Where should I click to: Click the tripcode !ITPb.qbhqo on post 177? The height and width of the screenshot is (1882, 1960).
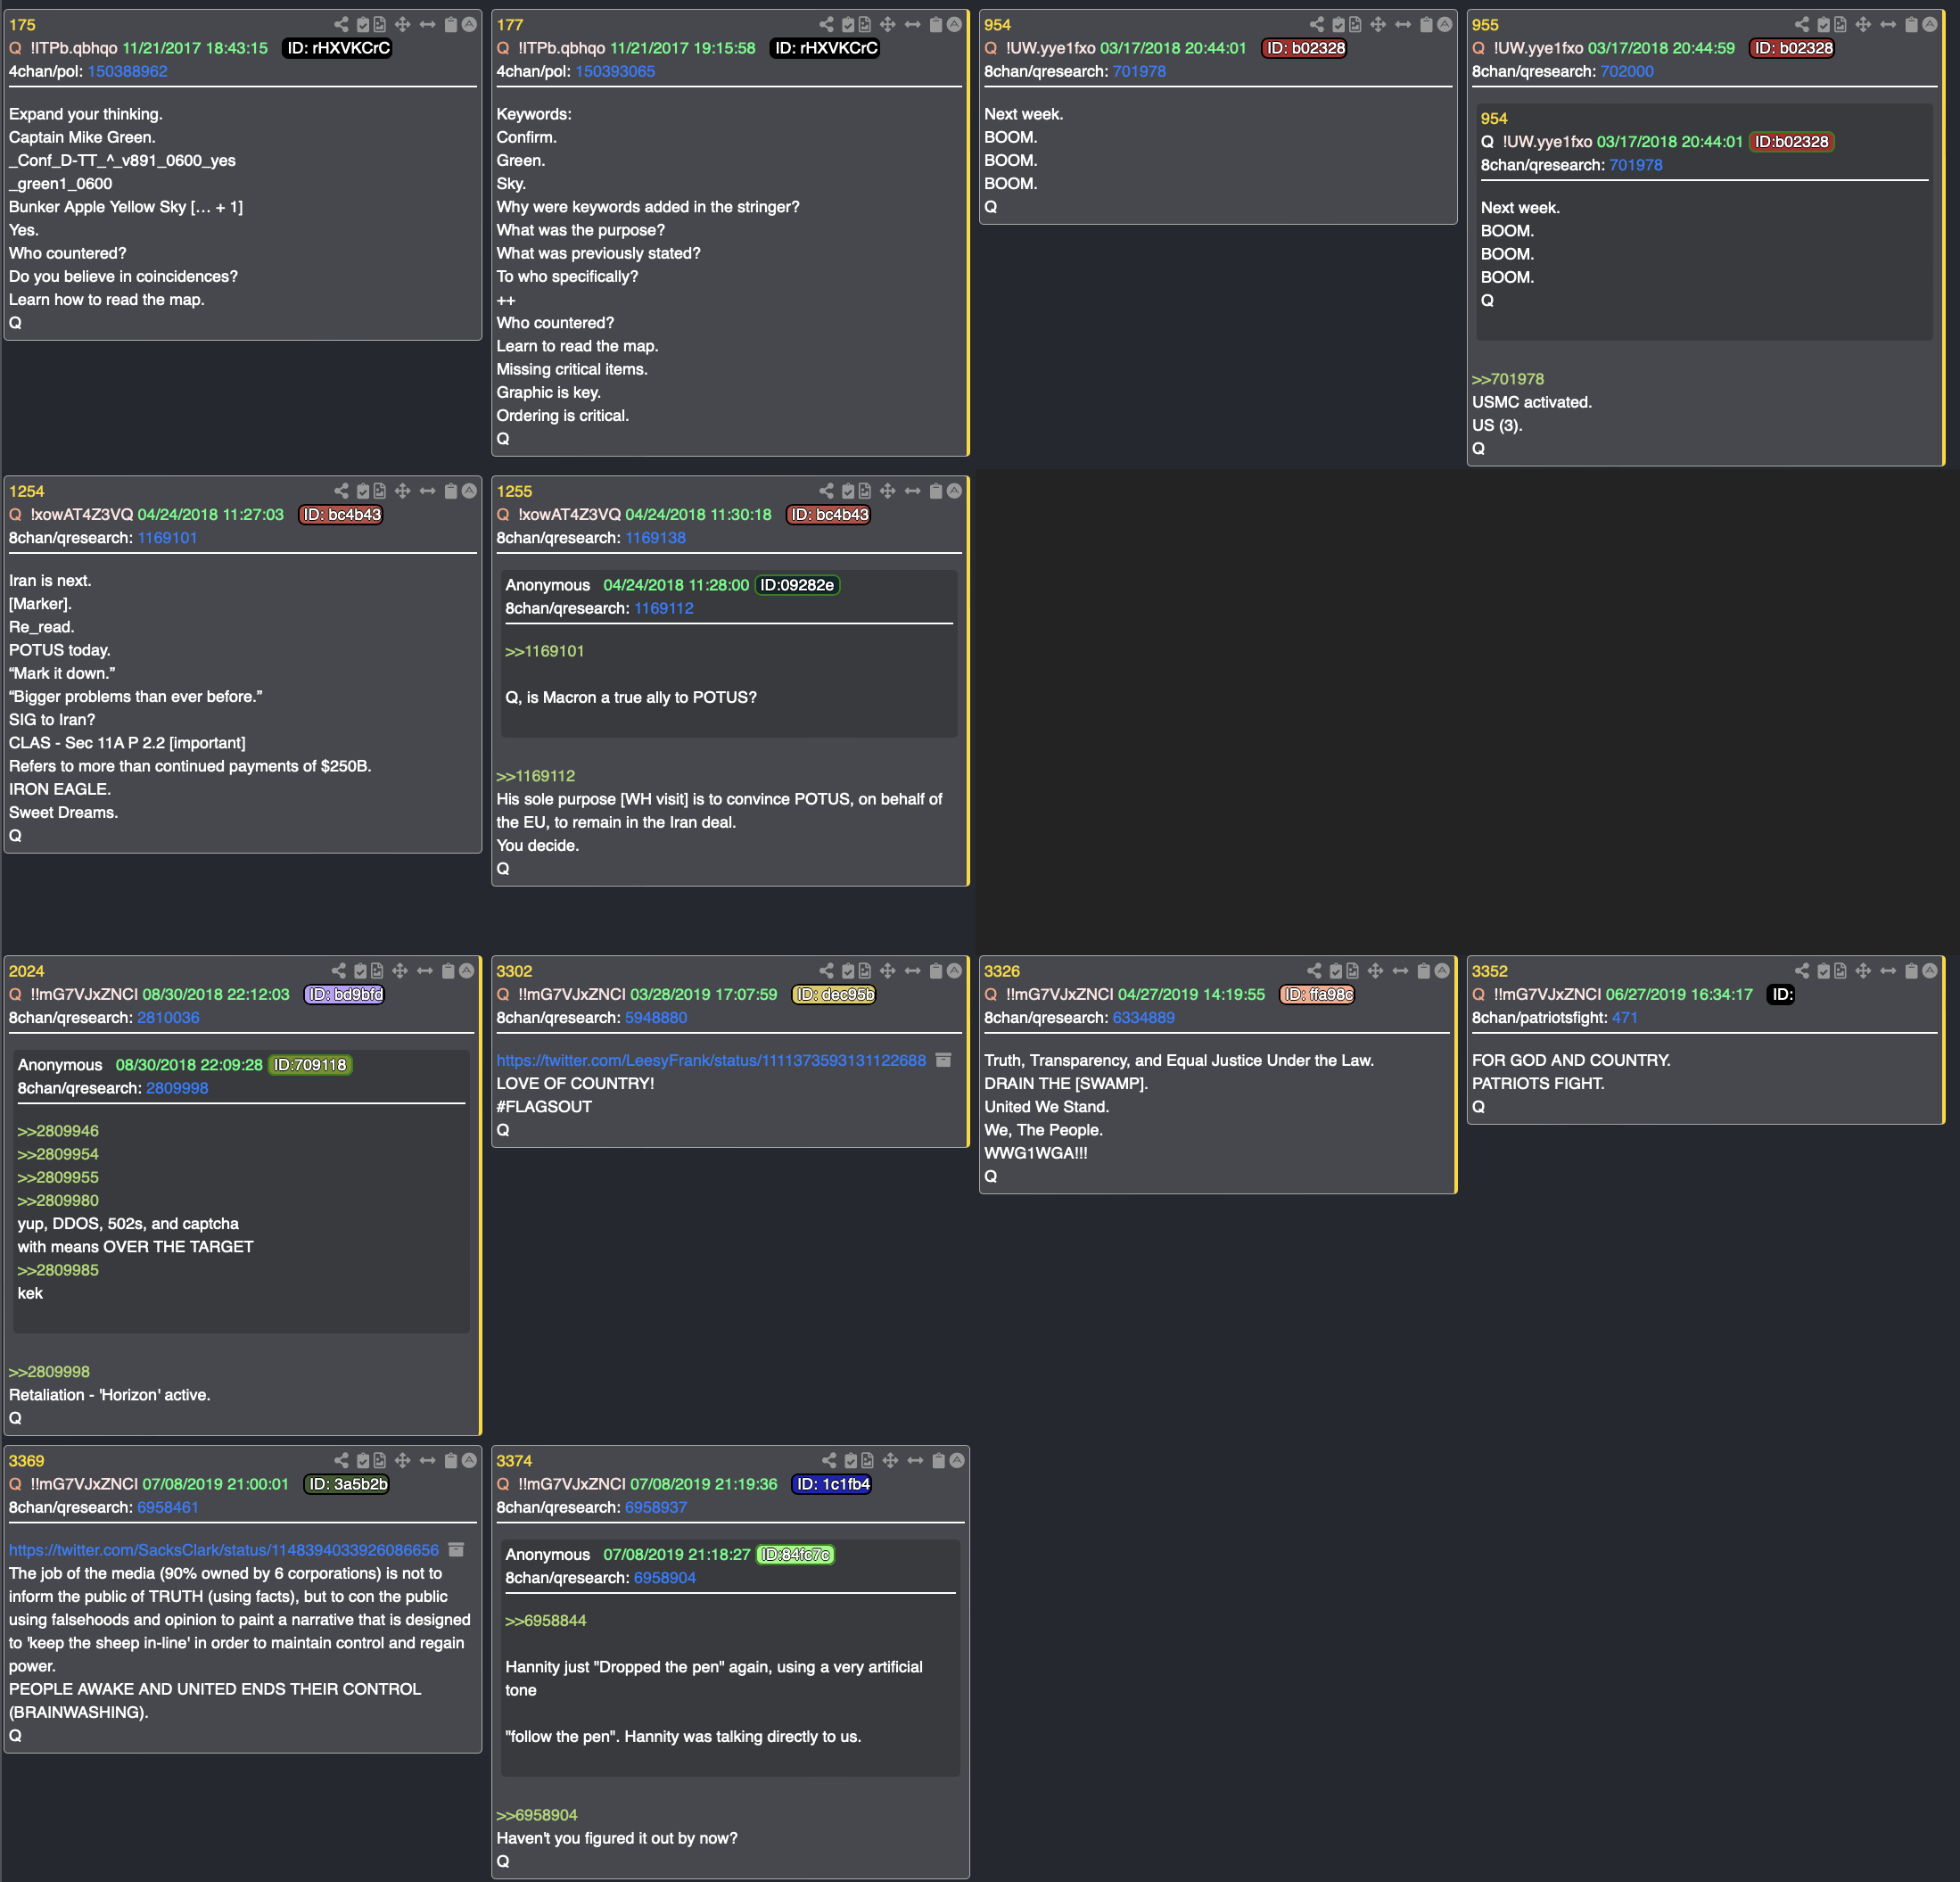tap(561, 48)
